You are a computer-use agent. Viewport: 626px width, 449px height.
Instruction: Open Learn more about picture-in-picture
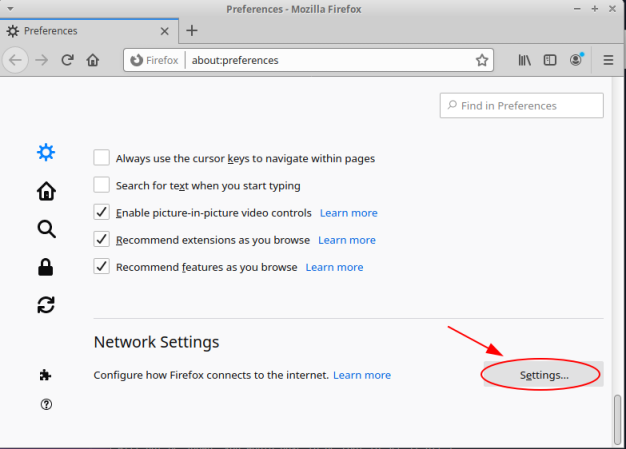click(x=349, y=213)
